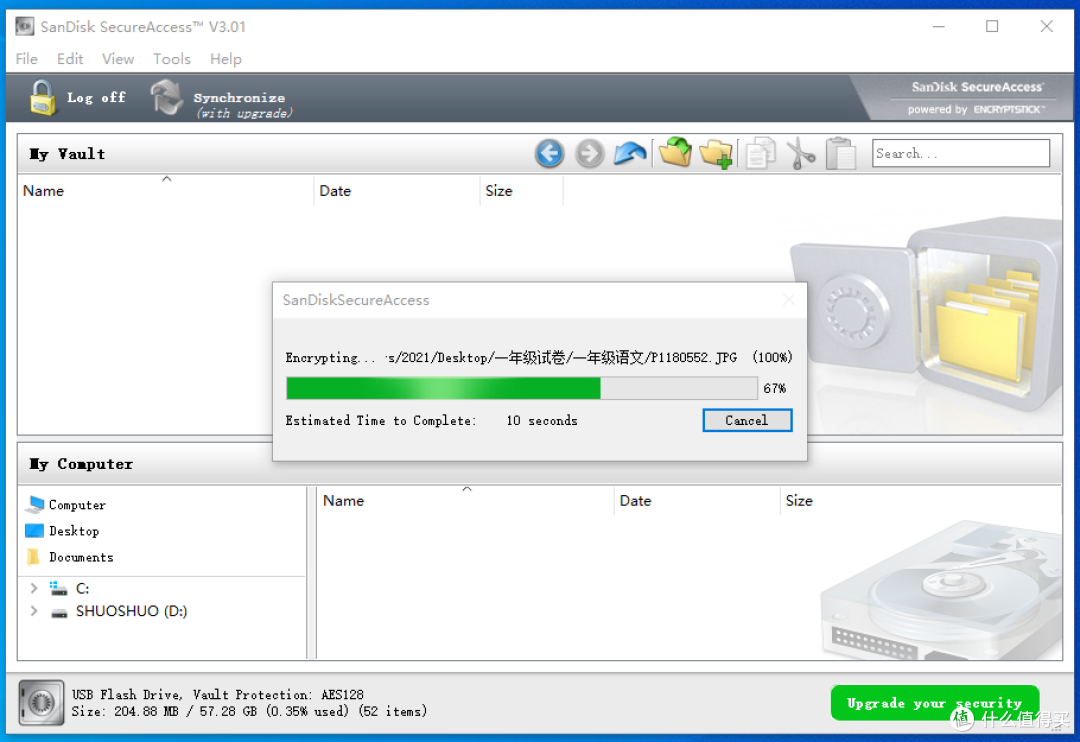Expand the SHUOSHUO (D:) tree node

(34, 611)
